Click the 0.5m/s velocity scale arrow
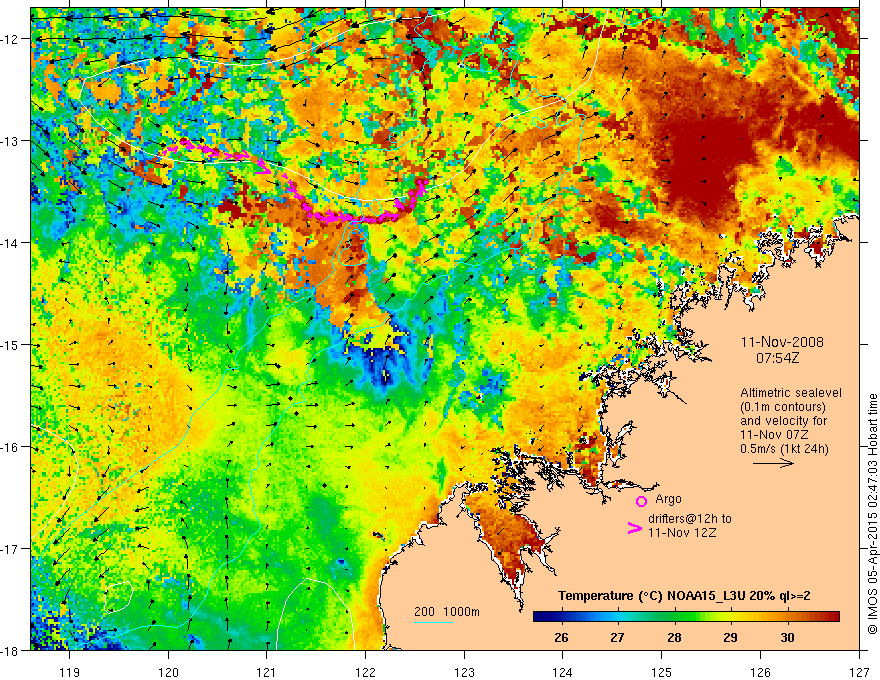Image resolution: width=880 pixels, height=680 pixels. click(773, 463)
